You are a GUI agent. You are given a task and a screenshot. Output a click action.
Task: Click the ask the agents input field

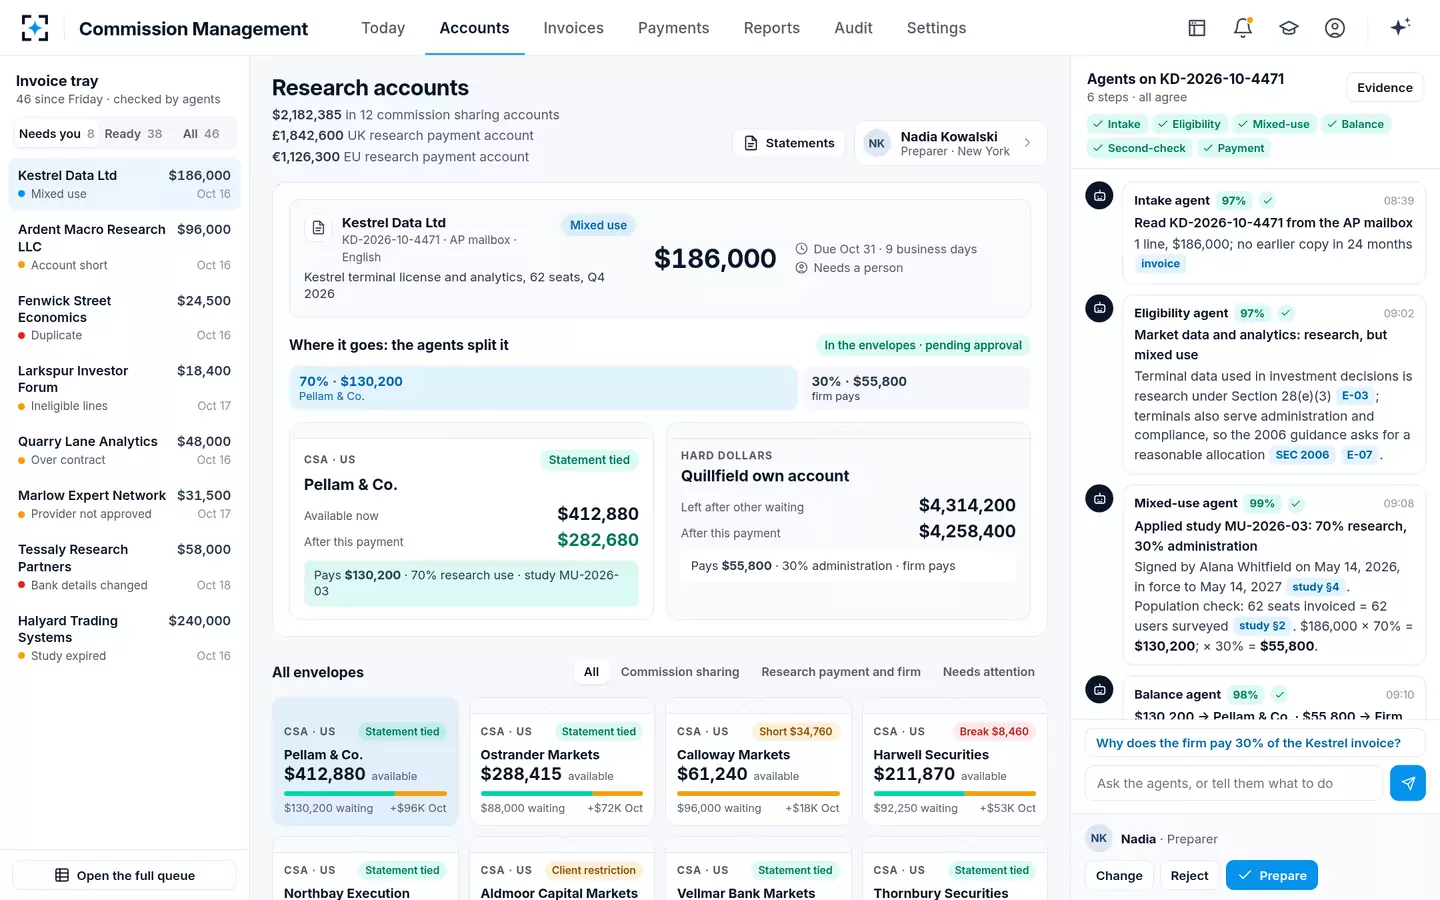tap(1234, 783)
